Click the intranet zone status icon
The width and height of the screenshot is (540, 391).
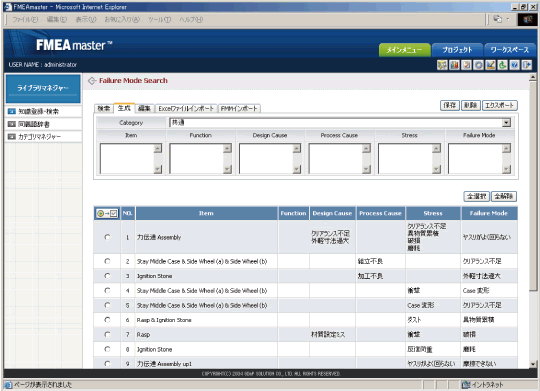point(466,384)
